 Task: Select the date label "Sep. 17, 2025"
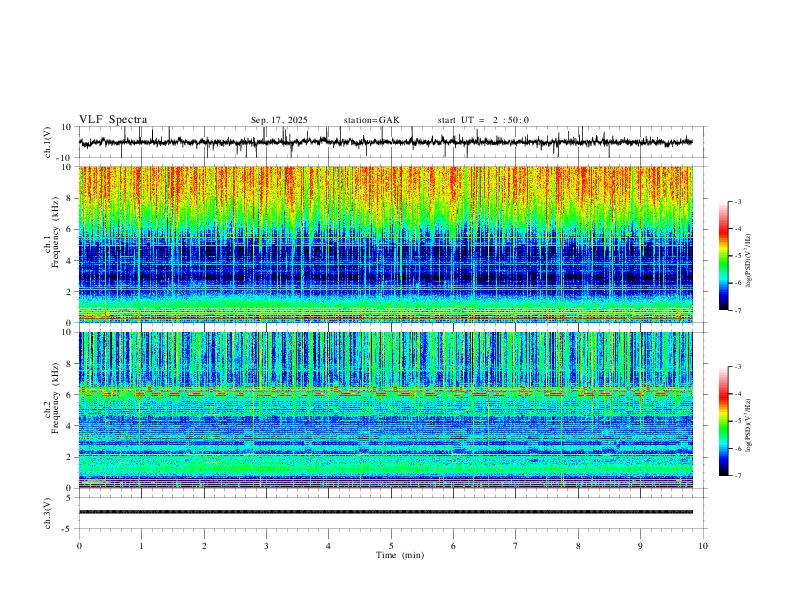[279, 120]
